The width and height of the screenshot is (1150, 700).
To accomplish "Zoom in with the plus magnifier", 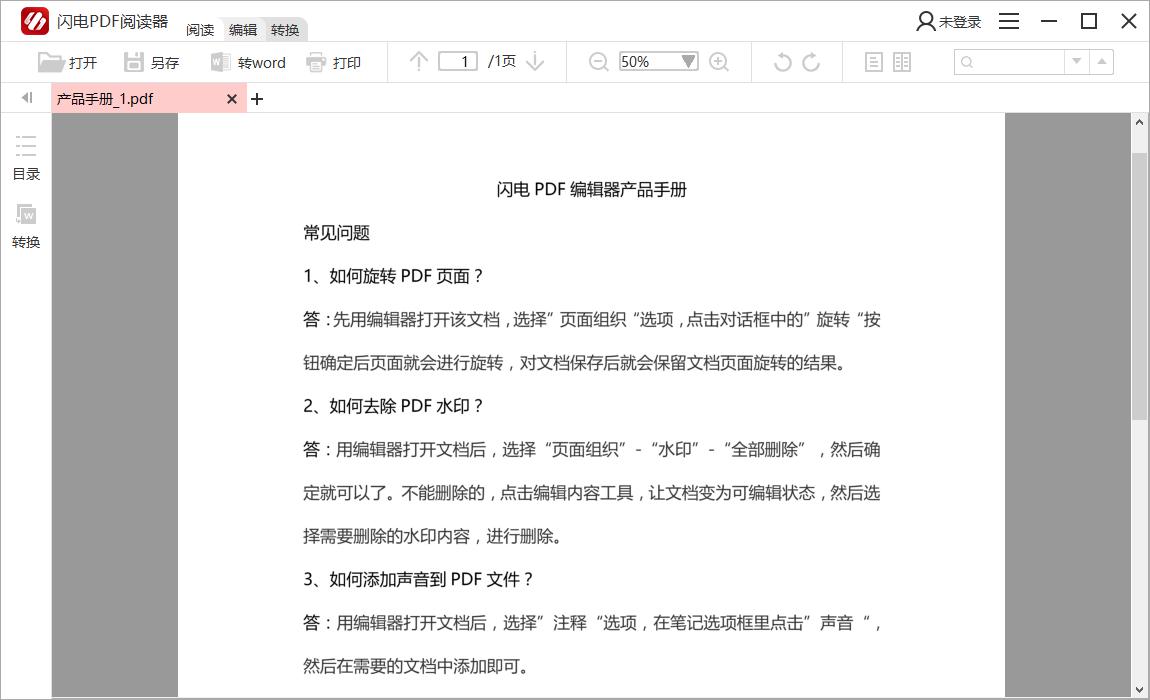I will 719,62.
